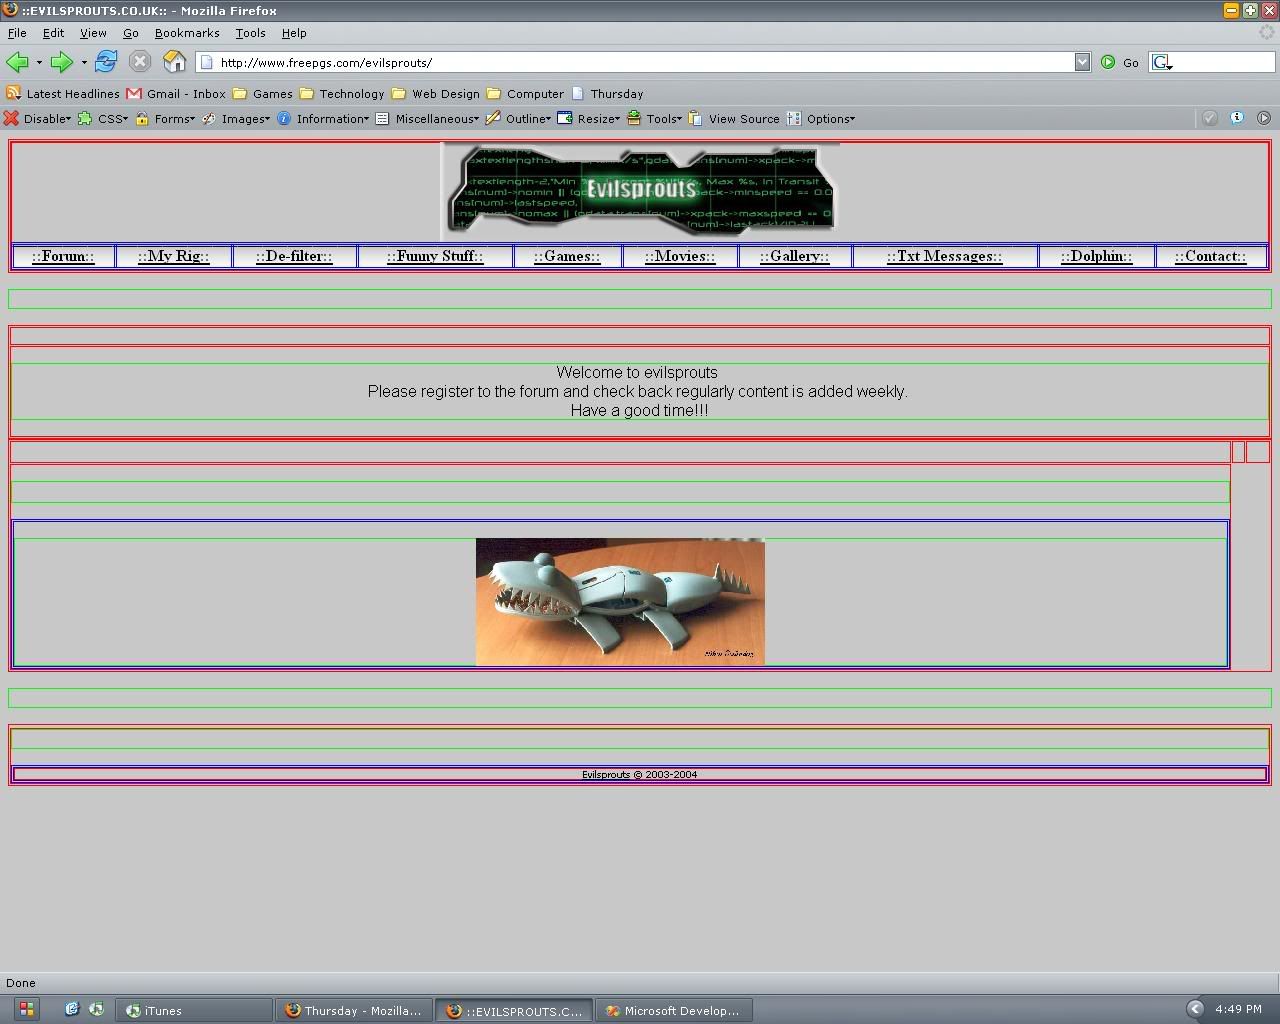Follow the ::Gallery:: link on the page
The width and height of the screenshot is (1280, 1024).
(x=795, y=256)
